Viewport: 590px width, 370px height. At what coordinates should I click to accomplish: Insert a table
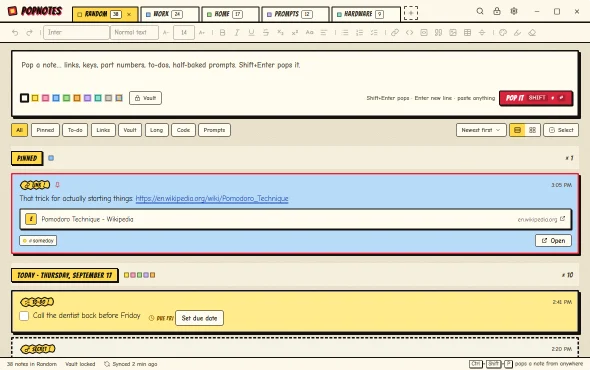[x=467, y=33]
